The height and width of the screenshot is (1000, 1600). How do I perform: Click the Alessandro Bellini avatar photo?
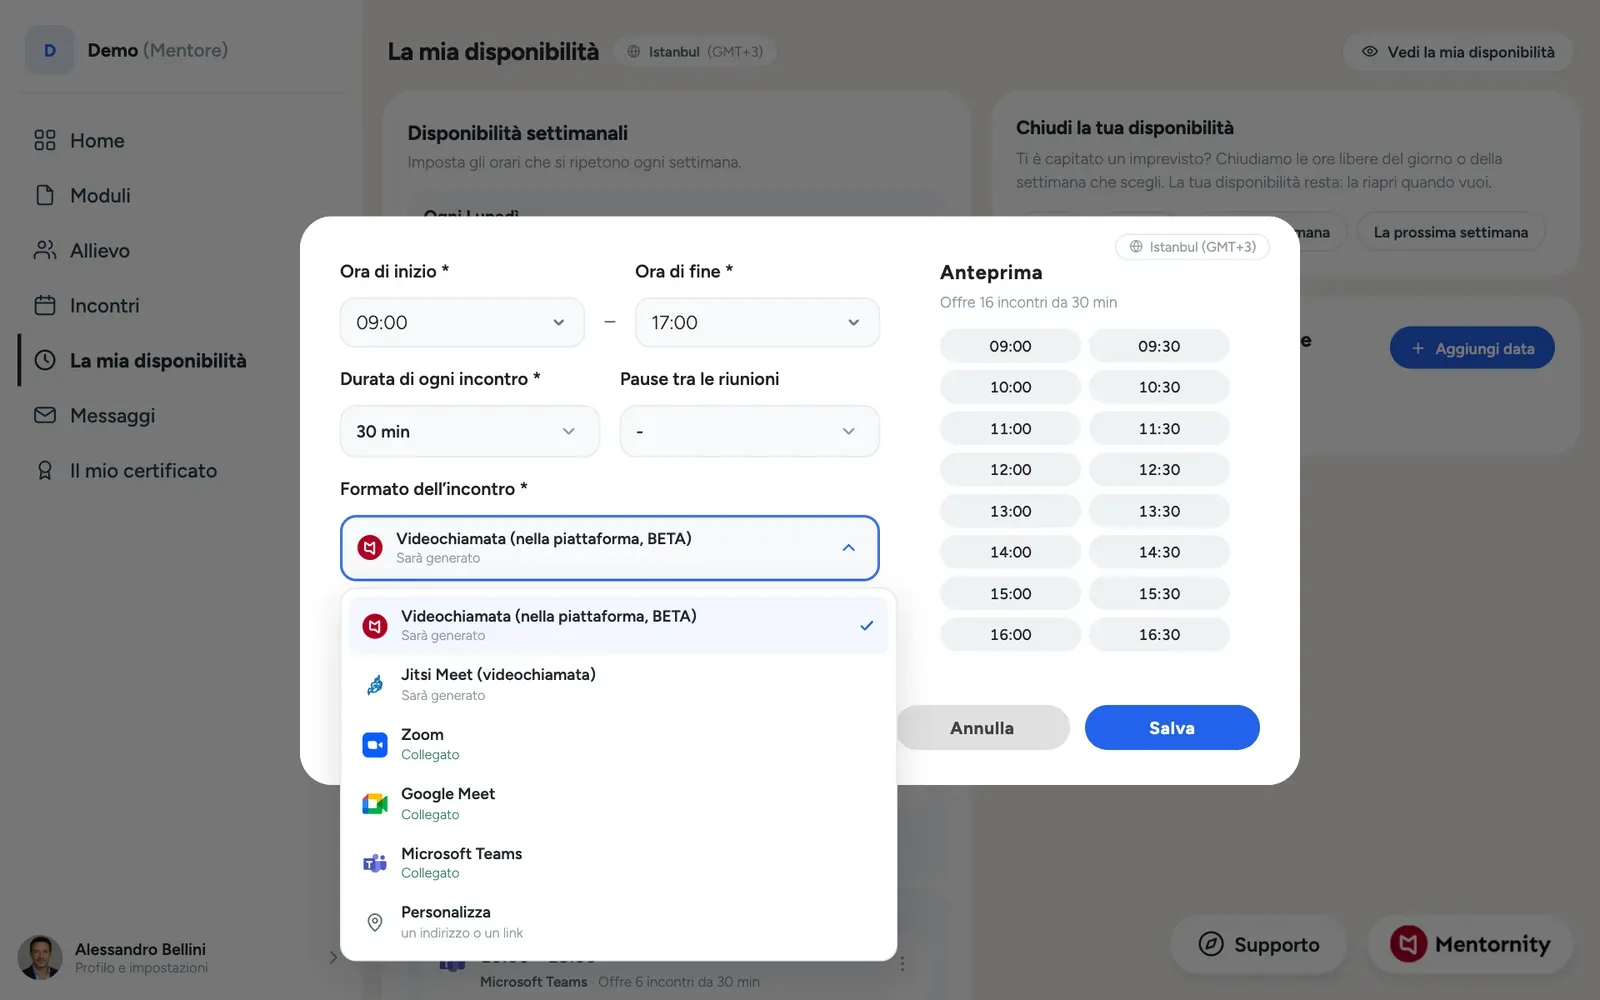pyautogui.click(x=40, y=957)
